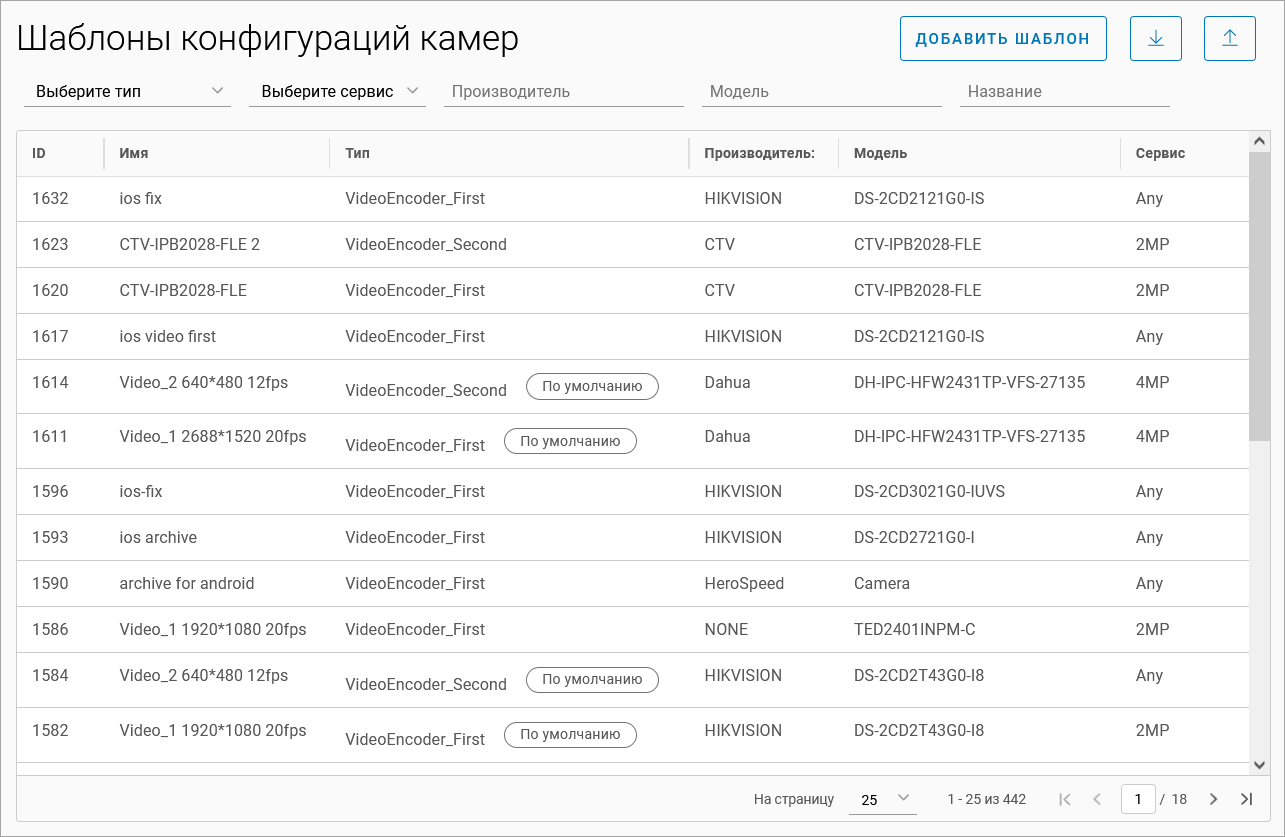Viewport: 1285px width, 837px height.
Task: Open the 'Выберите тип' dropdown
Action: tap(128, 91)
